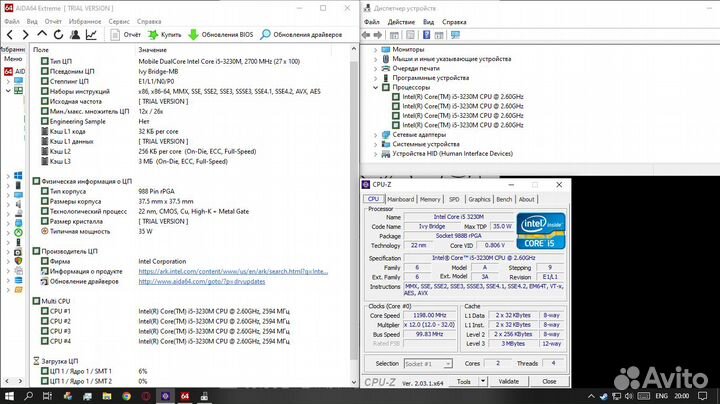Open Обновления драйверов toolbar item

(x=301, y=34)
